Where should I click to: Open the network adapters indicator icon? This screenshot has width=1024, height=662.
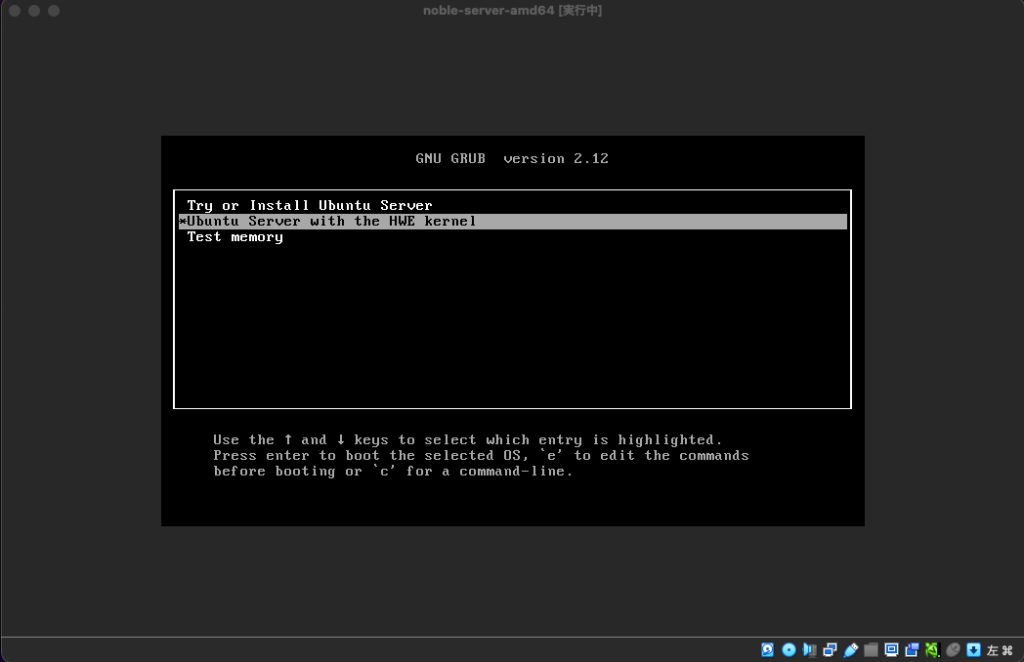830,650
